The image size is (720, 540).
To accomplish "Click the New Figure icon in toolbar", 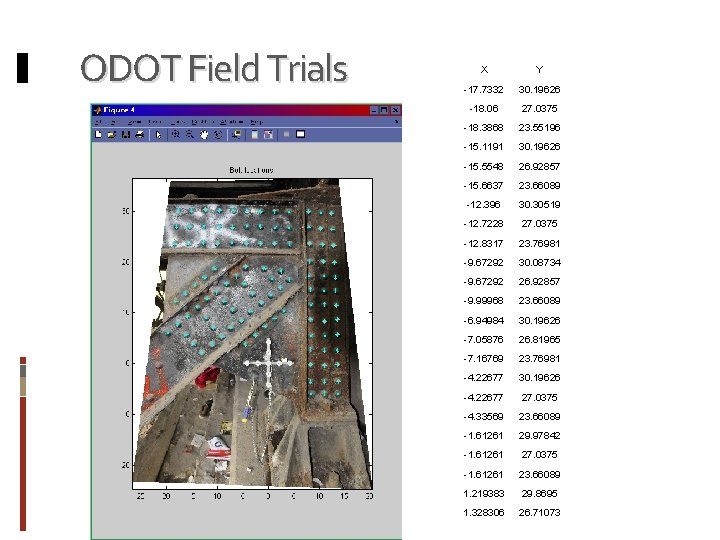I will pyautogui.click(x=98, y=135).
